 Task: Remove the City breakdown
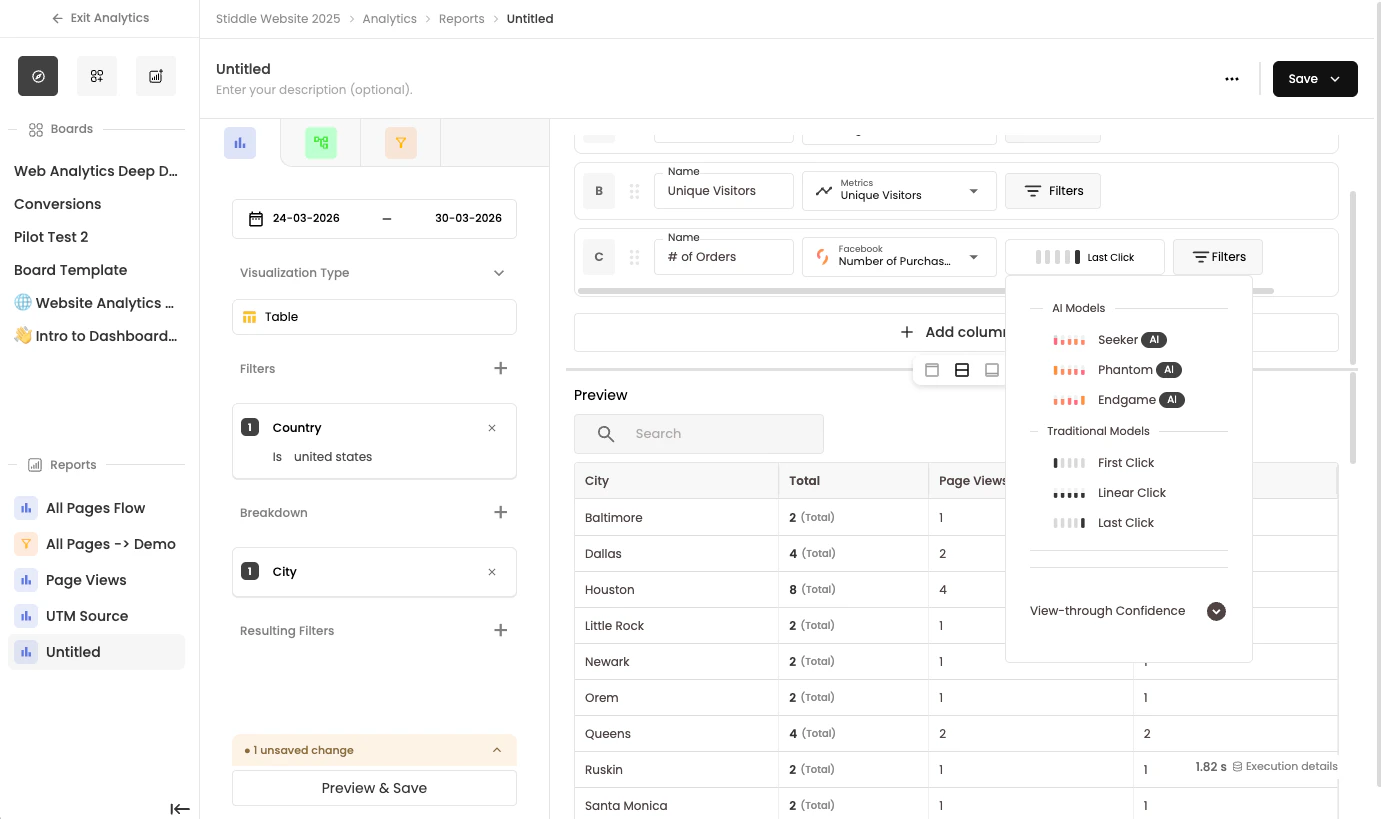[492, 572]
